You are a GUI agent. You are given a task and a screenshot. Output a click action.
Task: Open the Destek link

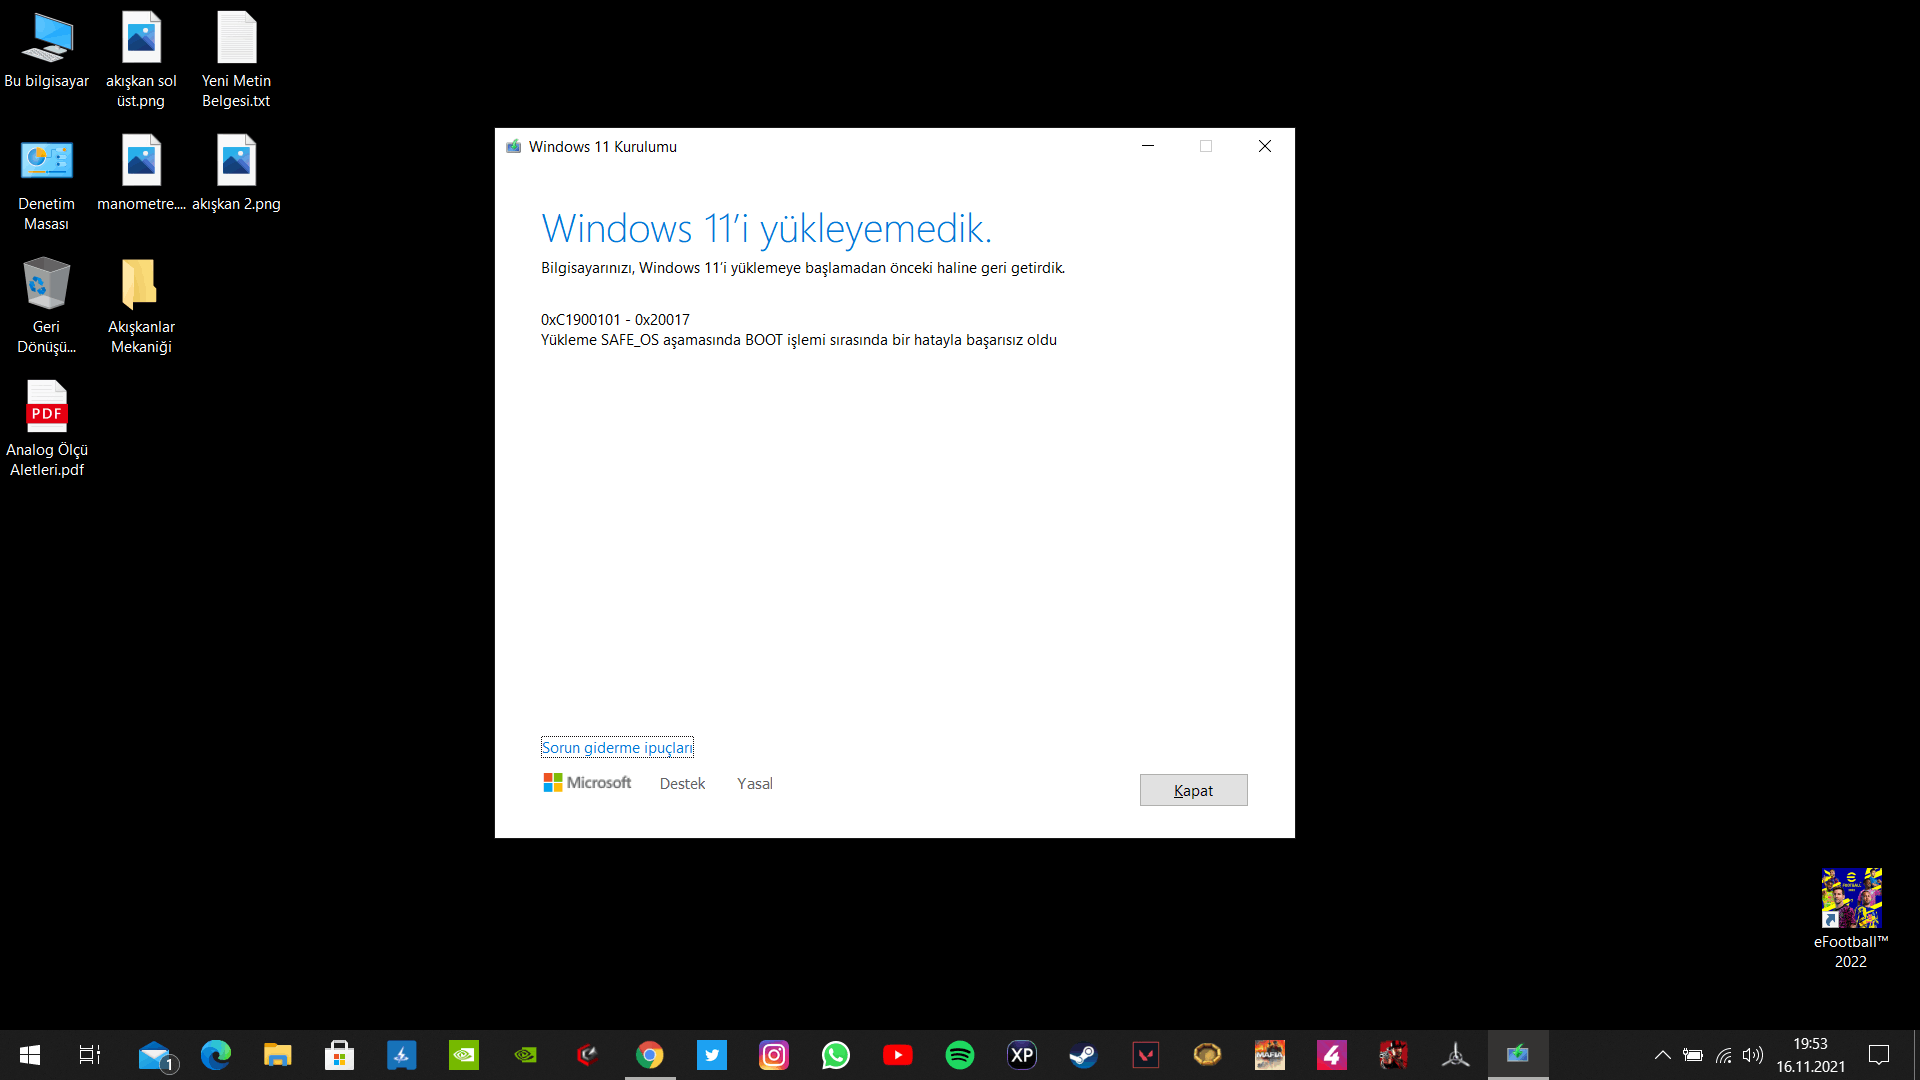(x=682, y=784)
